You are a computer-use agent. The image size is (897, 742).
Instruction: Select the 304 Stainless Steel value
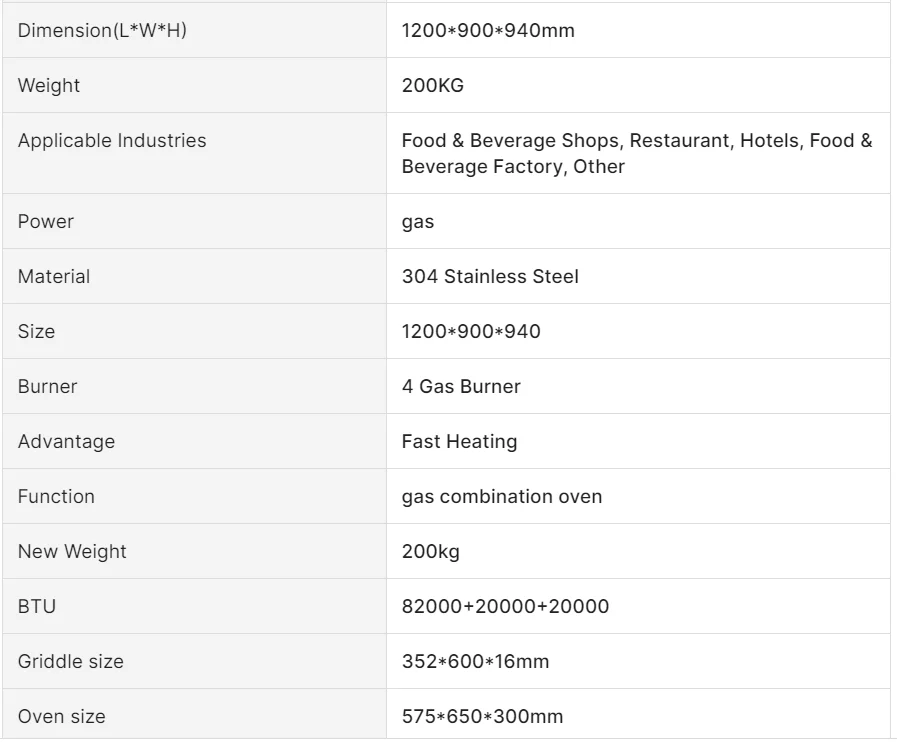pyautogui.click(x=490, y=276)
